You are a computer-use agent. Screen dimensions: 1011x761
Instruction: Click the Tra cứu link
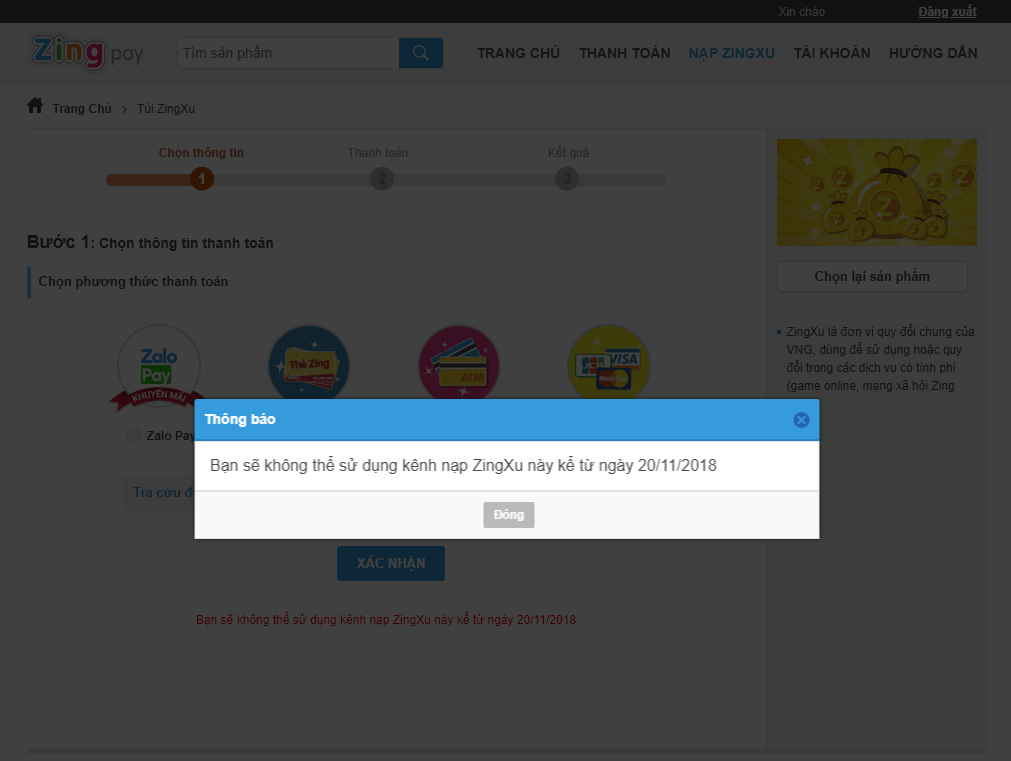point(163,492)
